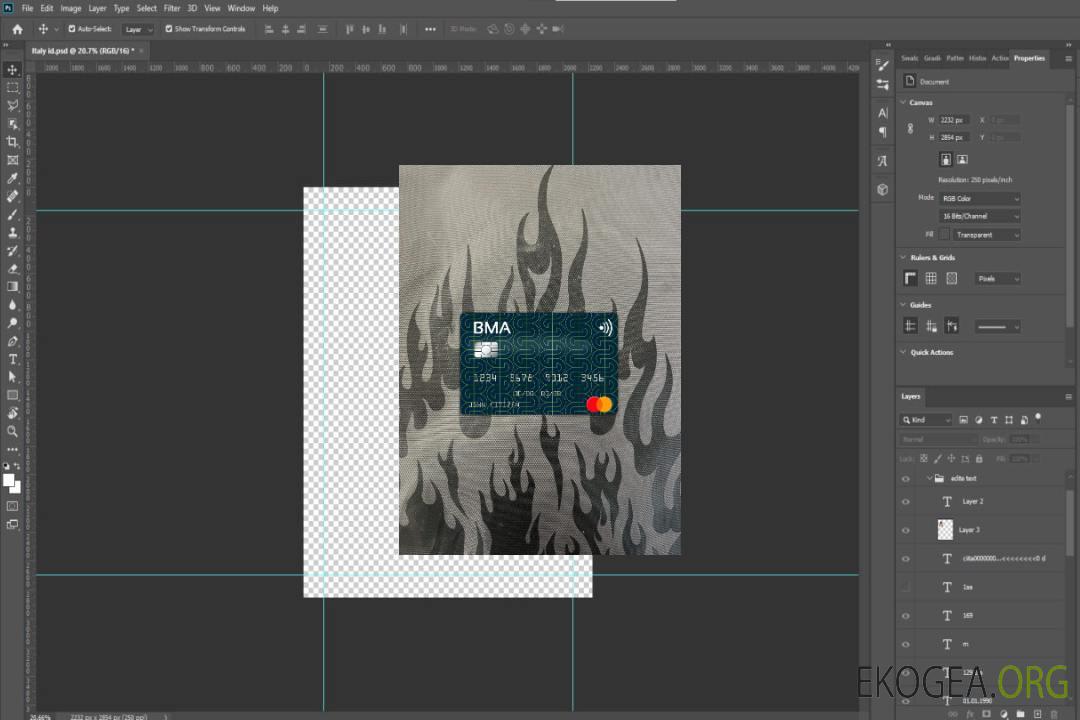Hide Layer 2 using its eye icon
Image resolution: width=1080 pixels, height=720 pixels.
coord(906,502)
